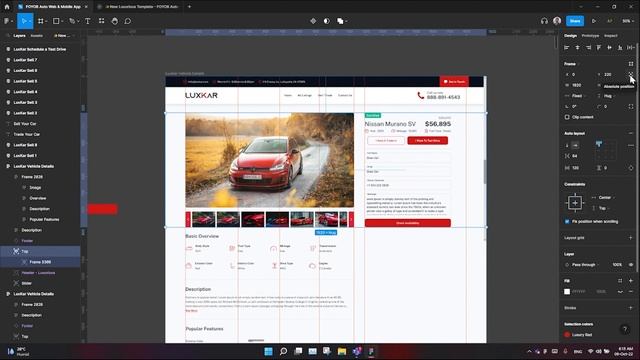640x360 pixels.
Task: Select the Pen tool
Action: pyautogui.click(x=72, y=21)
